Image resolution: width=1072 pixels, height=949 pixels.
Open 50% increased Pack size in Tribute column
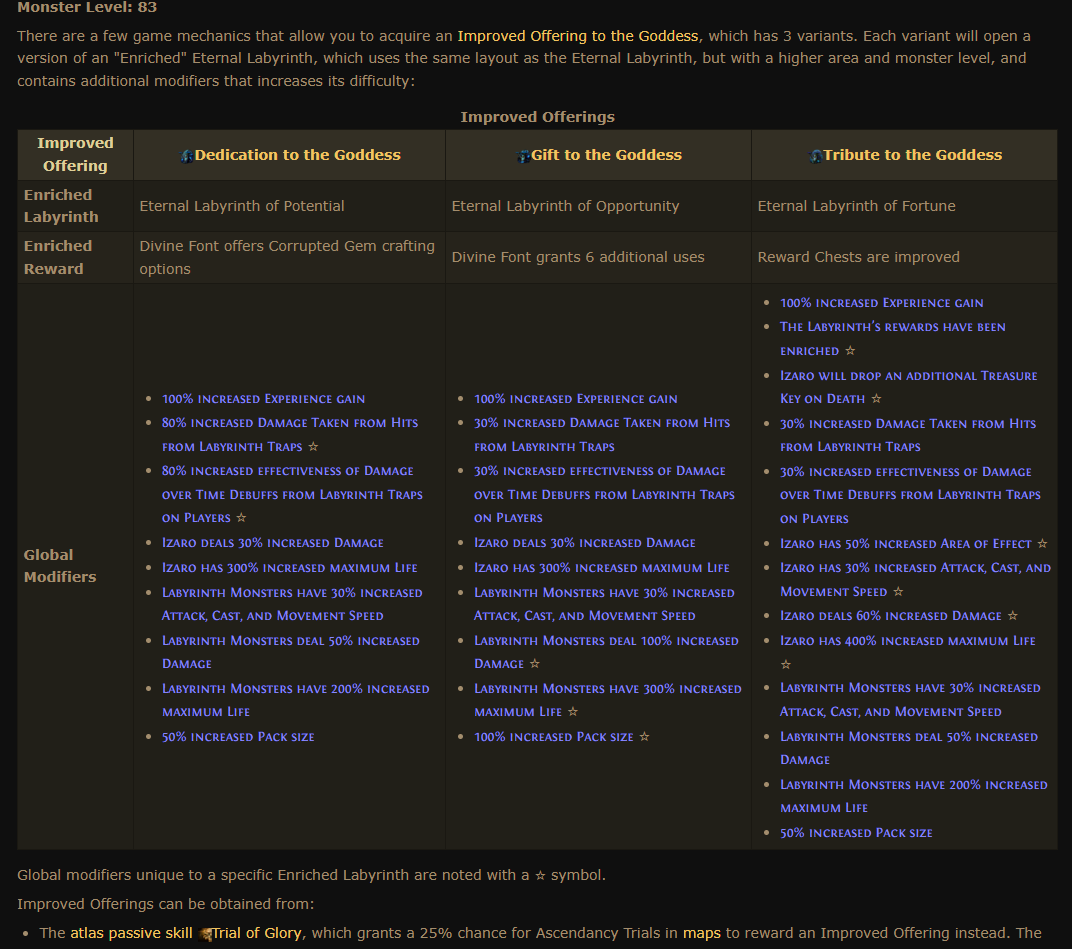pyautogui.click(x=857, y=833)
